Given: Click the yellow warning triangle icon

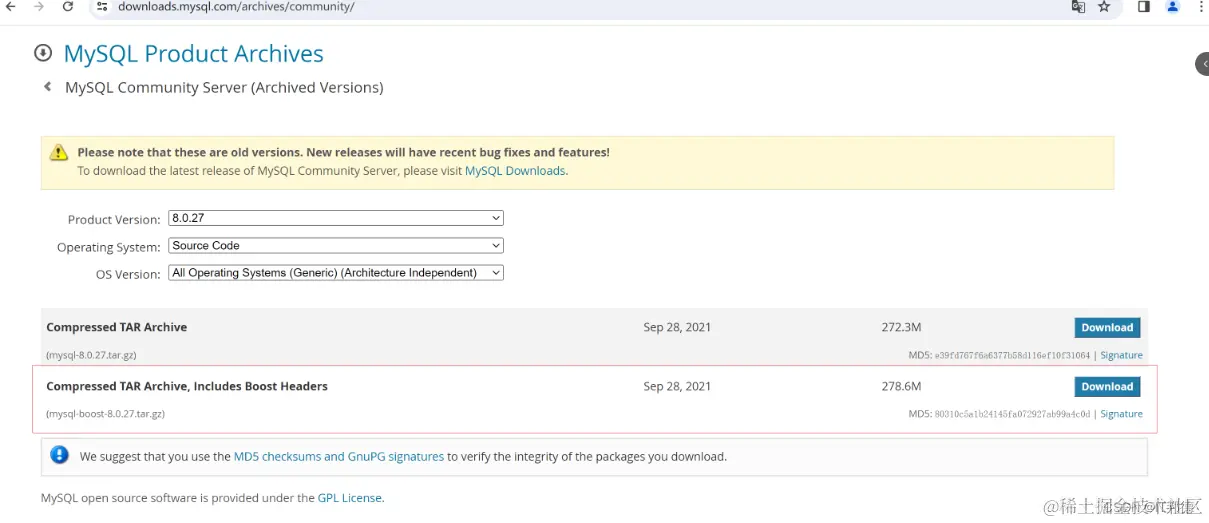Looking at the screenshot, I should pos(59,153).
